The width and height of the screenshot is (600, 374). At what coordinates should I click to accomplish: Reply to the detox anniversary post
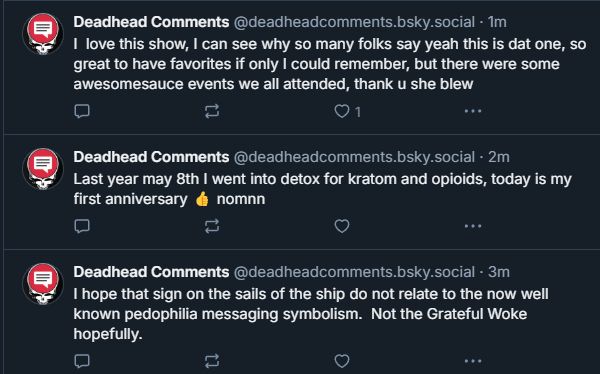(82, 226)
